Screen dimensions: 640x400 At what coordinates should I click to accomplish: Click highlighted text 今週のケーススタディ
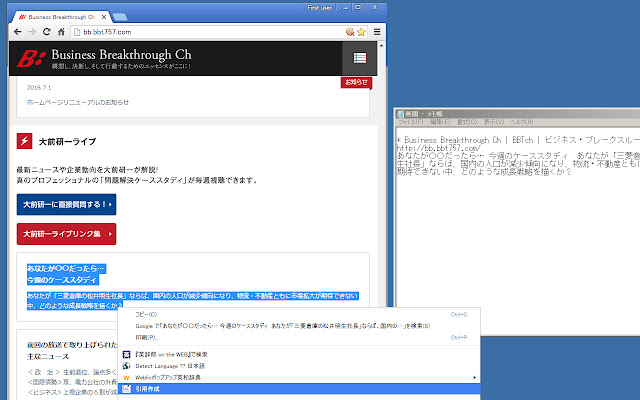[x=62, y=280]
